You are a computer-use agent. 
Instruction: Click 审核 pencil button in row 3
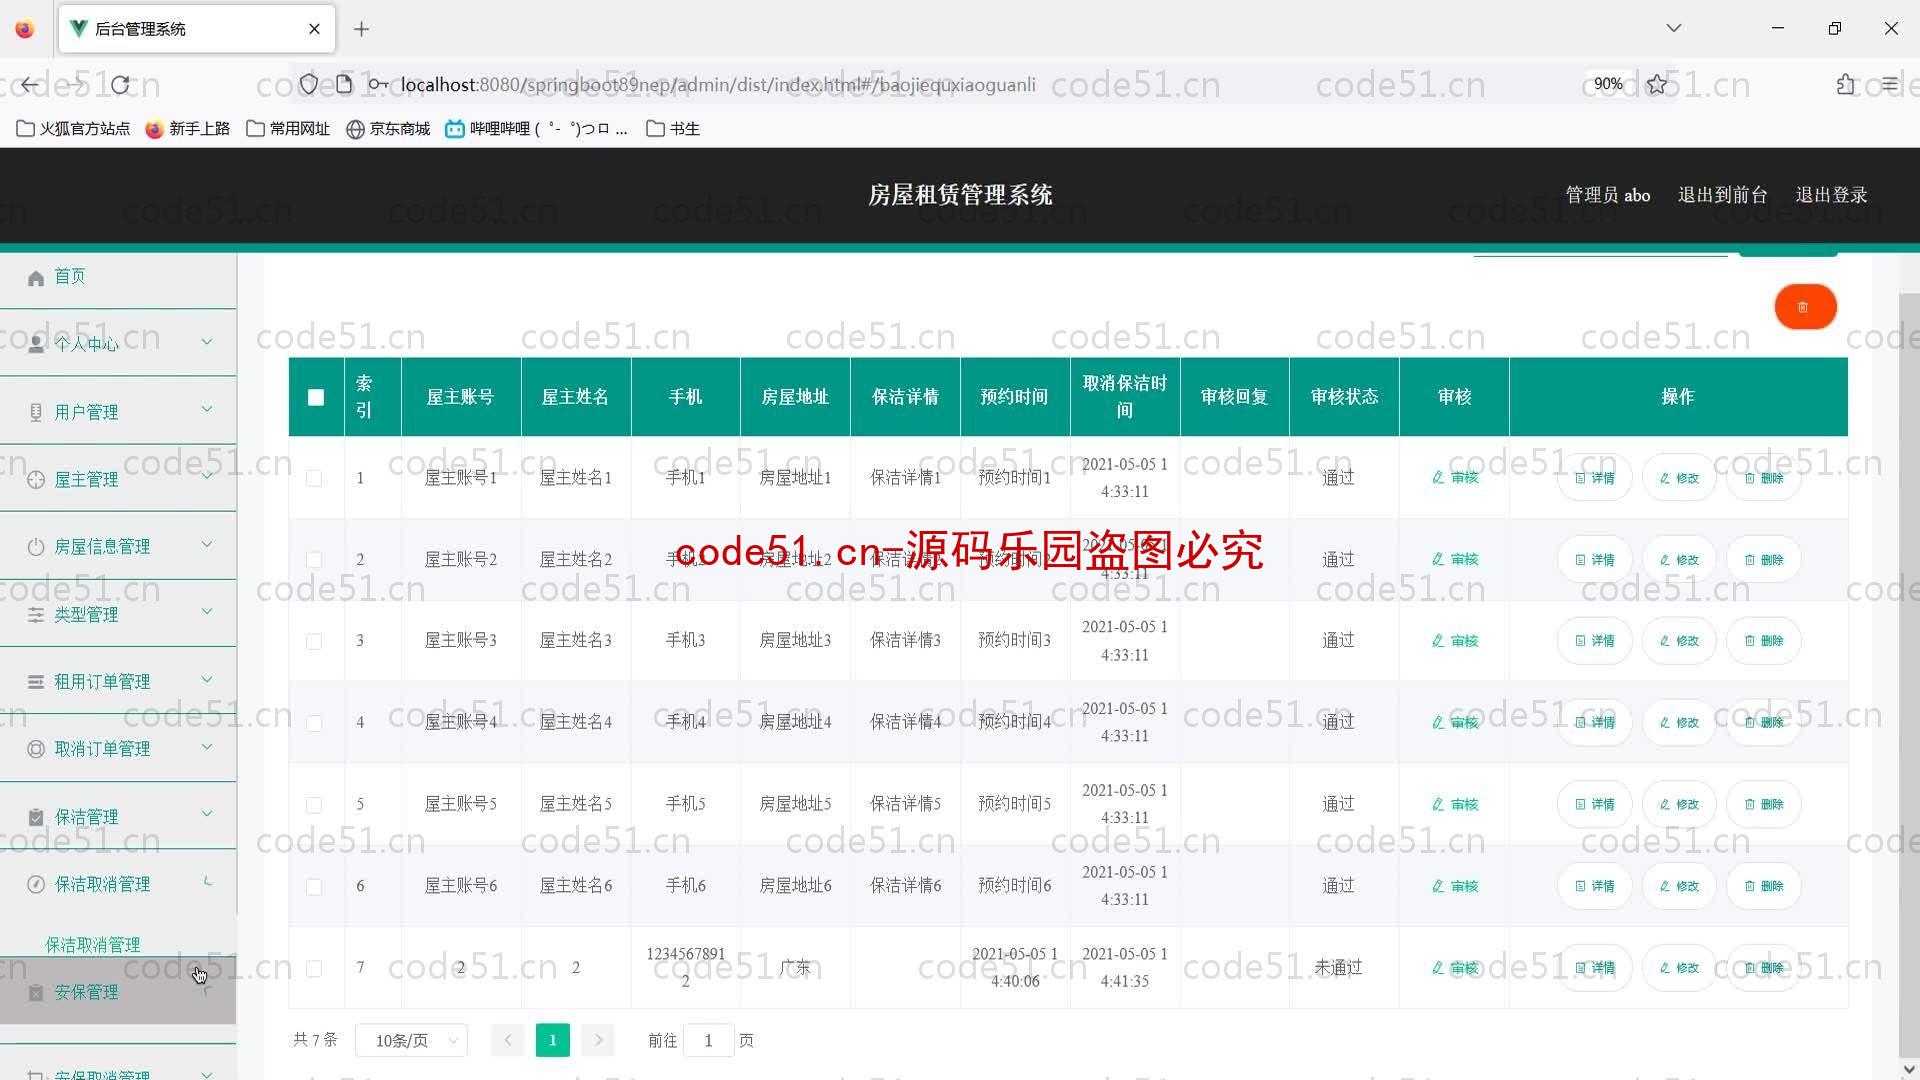click(1454, 641)
